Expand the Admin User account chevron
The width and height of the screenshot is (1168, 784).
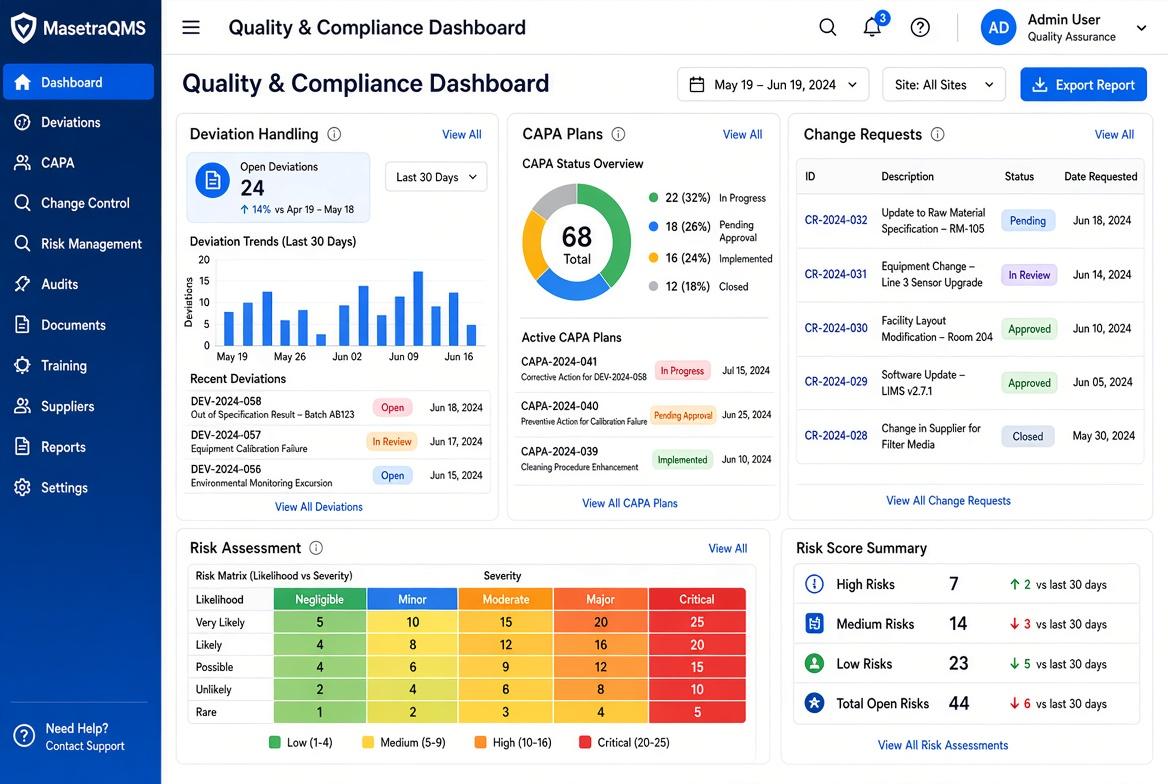tap(1141, 28)
